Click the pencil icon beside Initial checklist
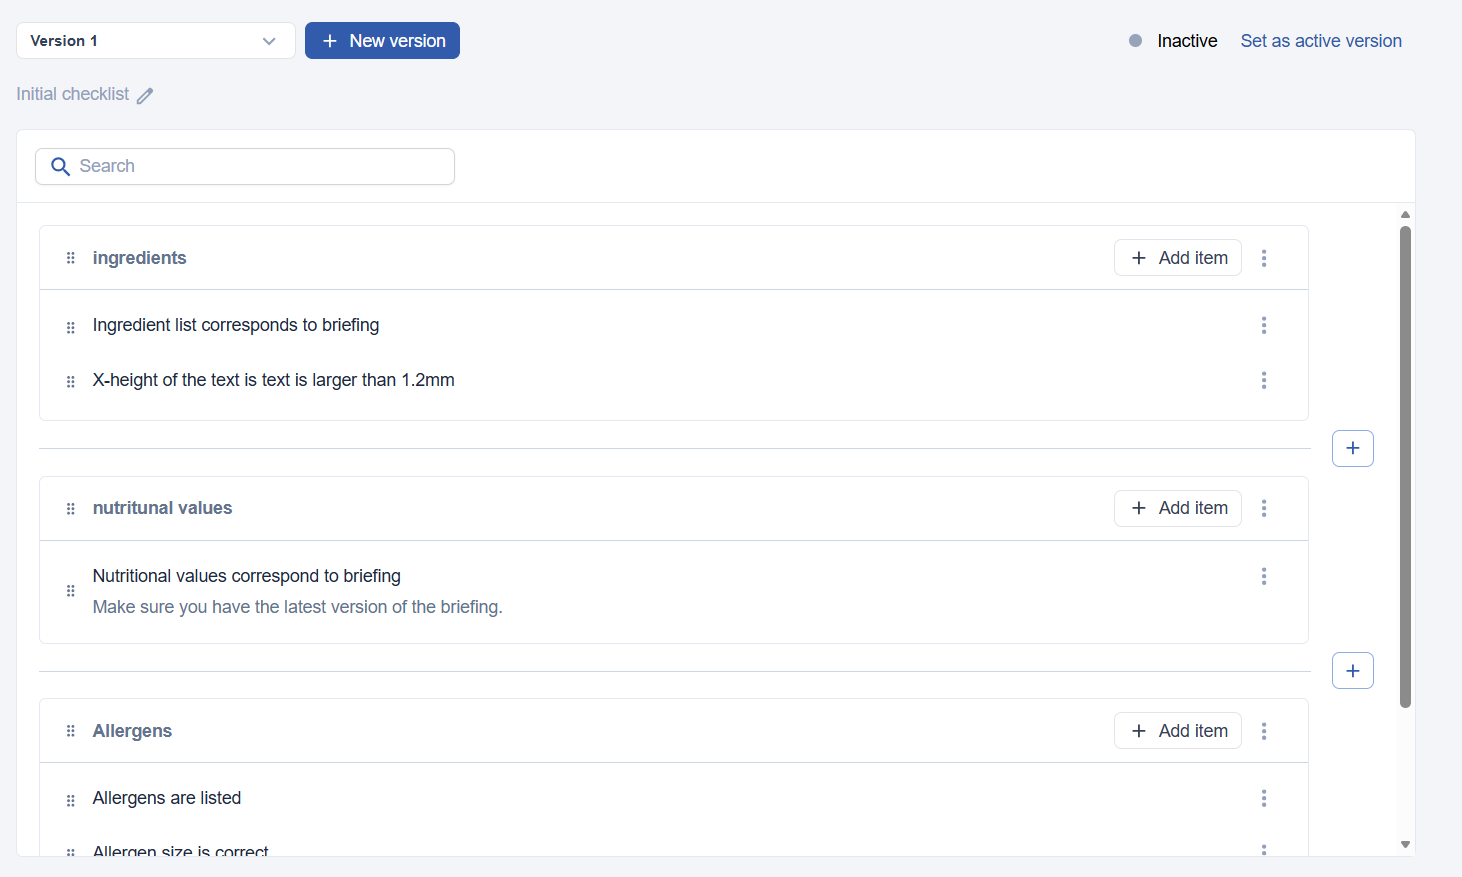This screenshot has width=1462, height=877. [x=145, y=96]
